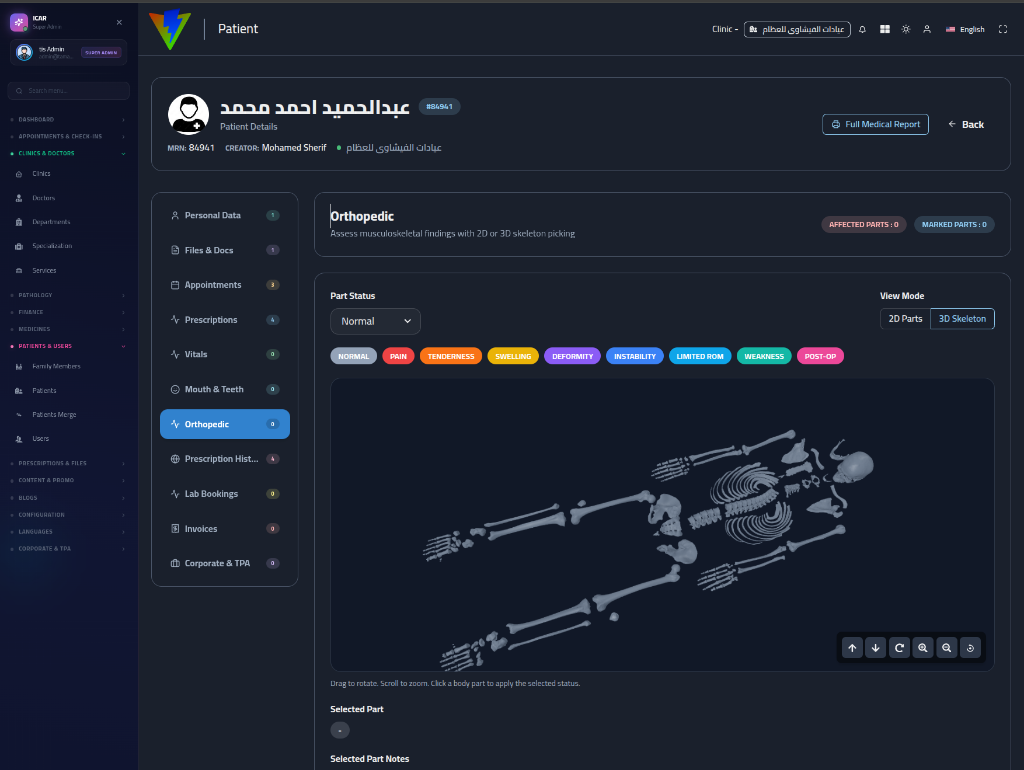Rotate the skeleton using the refresh arrow

click(x=899, y=648)
